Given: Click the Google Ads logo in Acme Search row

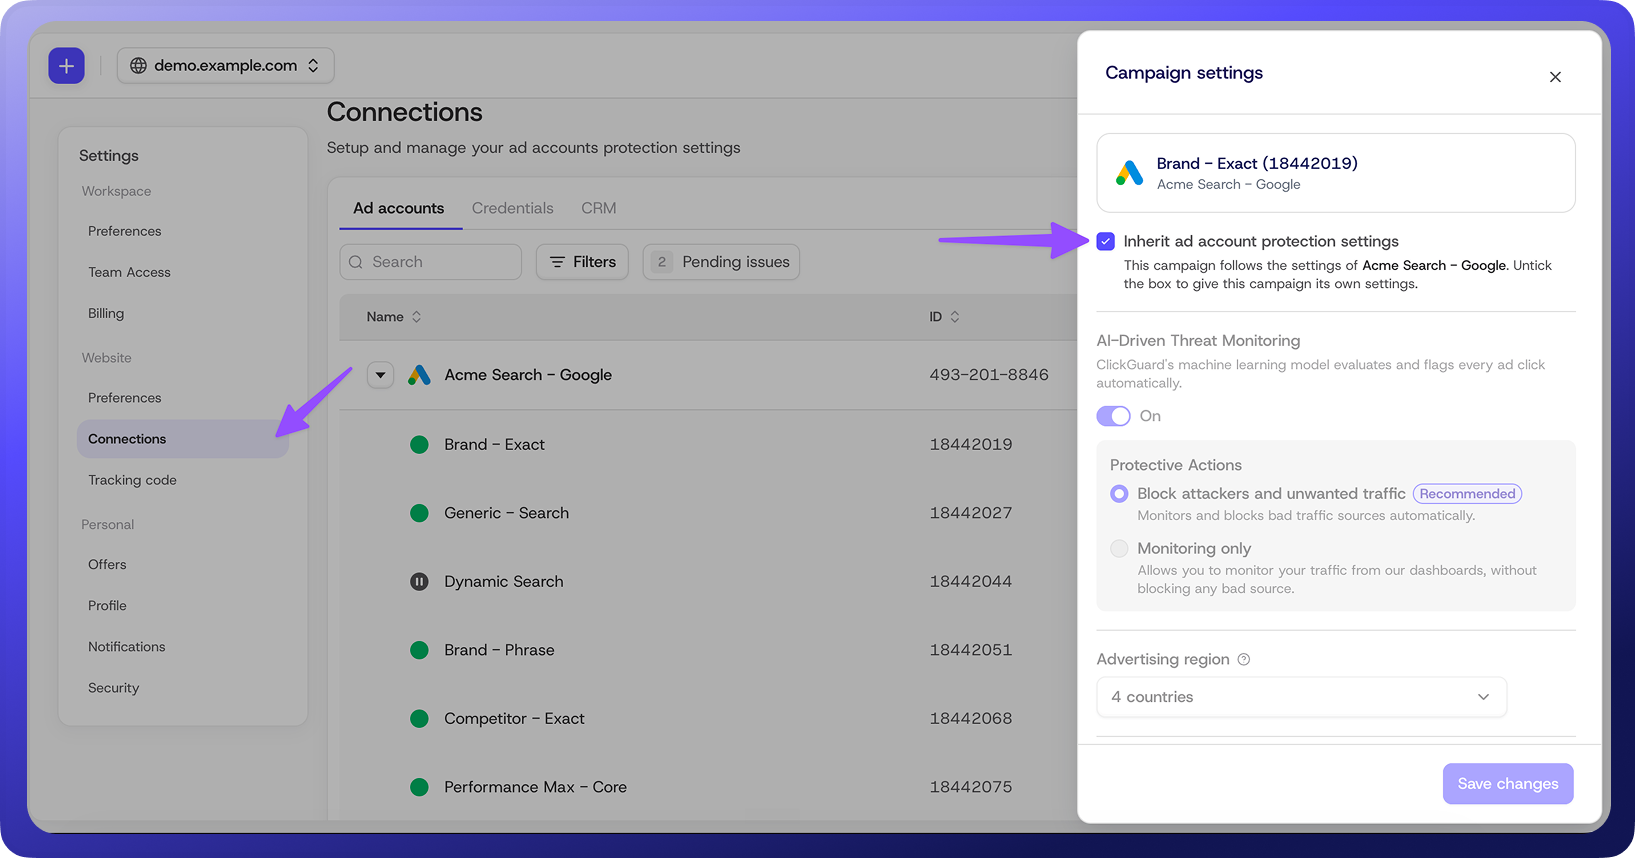Looking at the screenshot, I should pos(419,375).
